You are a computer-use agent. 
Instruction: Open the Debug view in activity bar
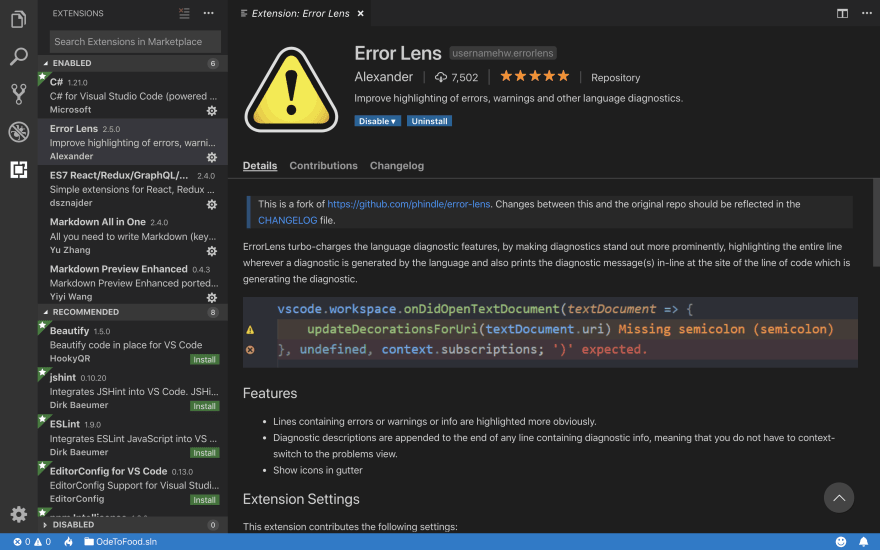coord(19,131)
